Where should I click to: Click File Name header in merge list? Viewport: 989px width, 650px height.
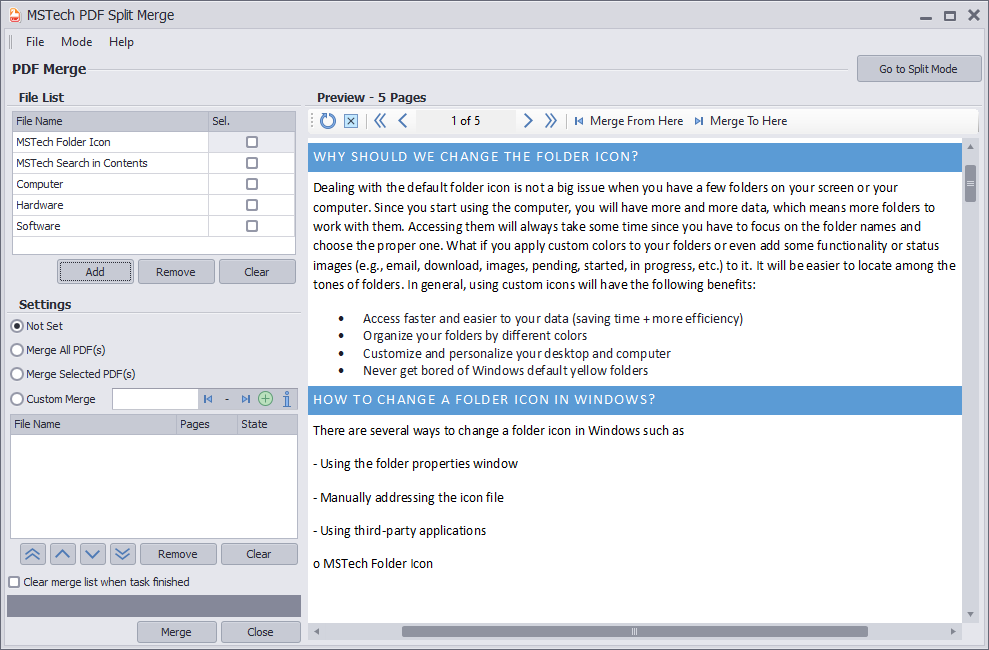coord(93,424)
